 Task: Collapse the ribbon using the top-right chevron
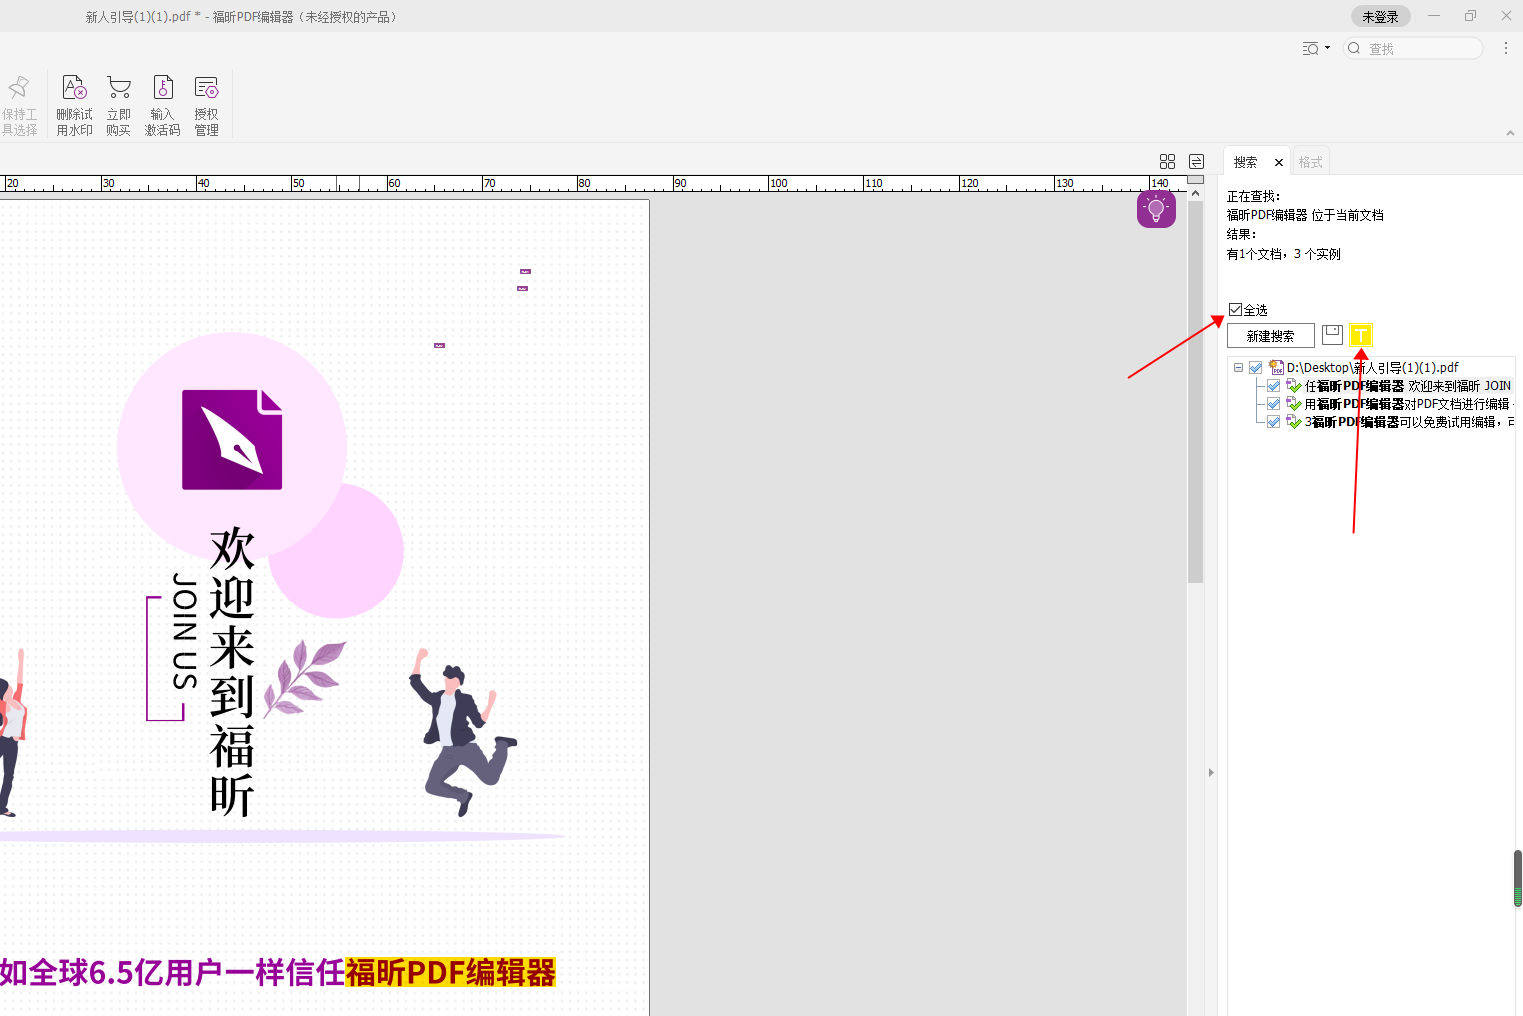pyautogui.click(x=1510, y=133)
